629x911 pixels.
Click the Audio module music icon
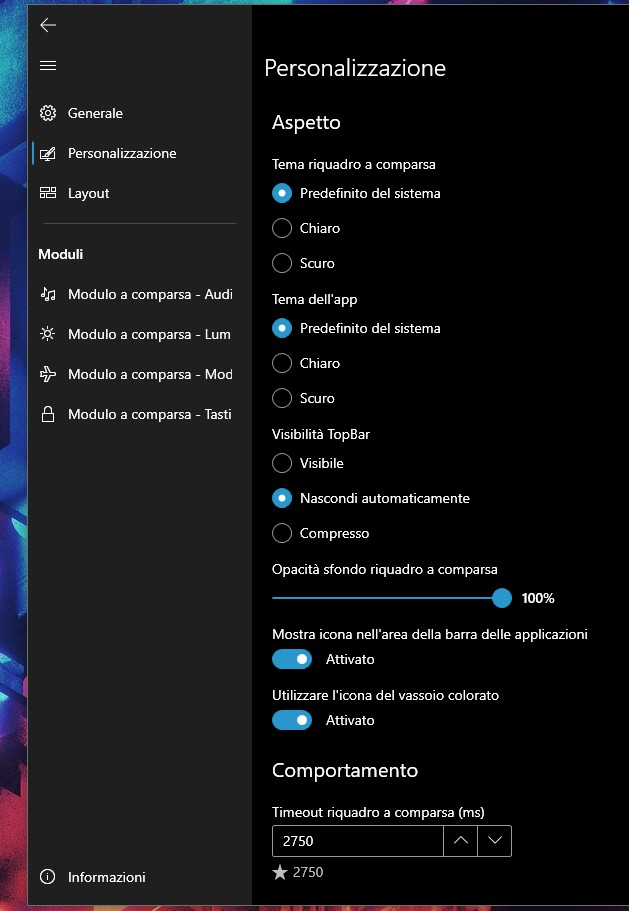[48, 294]
